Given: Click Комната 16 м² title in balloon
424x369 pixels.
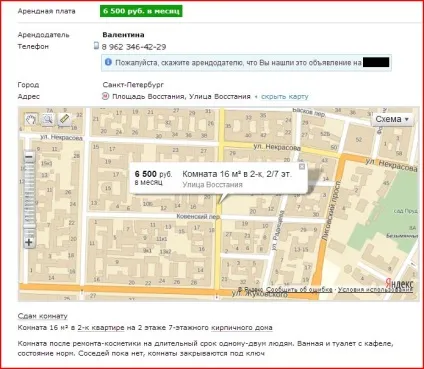Looking at the screenshot, I should pyautogui.click(x=237, y=174).
